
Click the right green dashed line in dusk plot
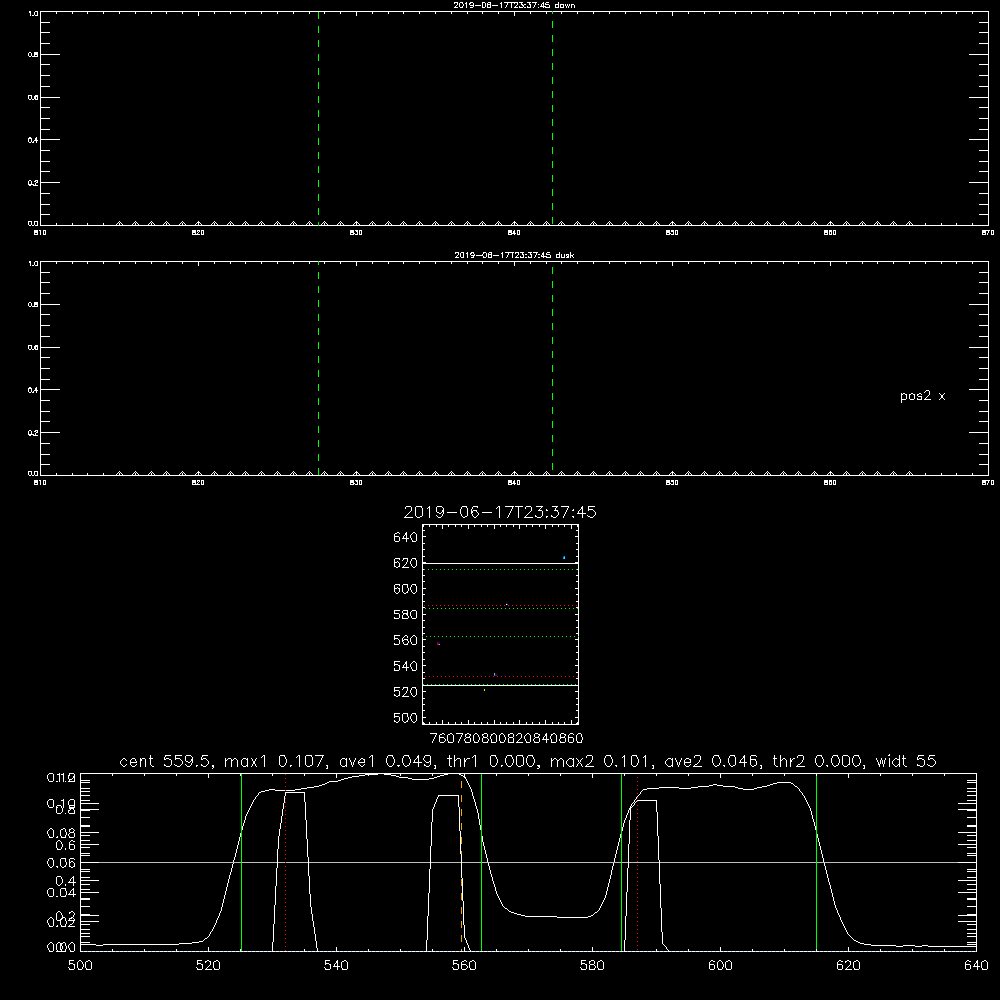(552, 369)
